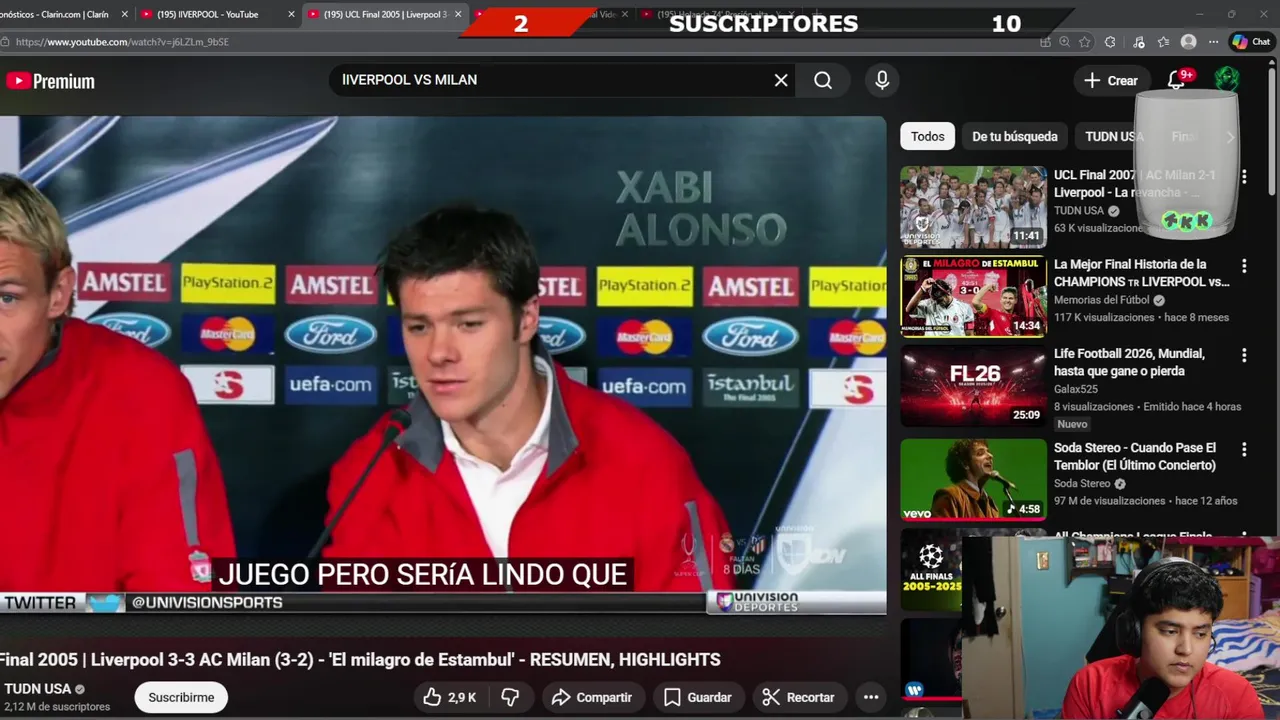Open the Crear menu
This screenshot has width=1280, height=720.
point(1111,81)
